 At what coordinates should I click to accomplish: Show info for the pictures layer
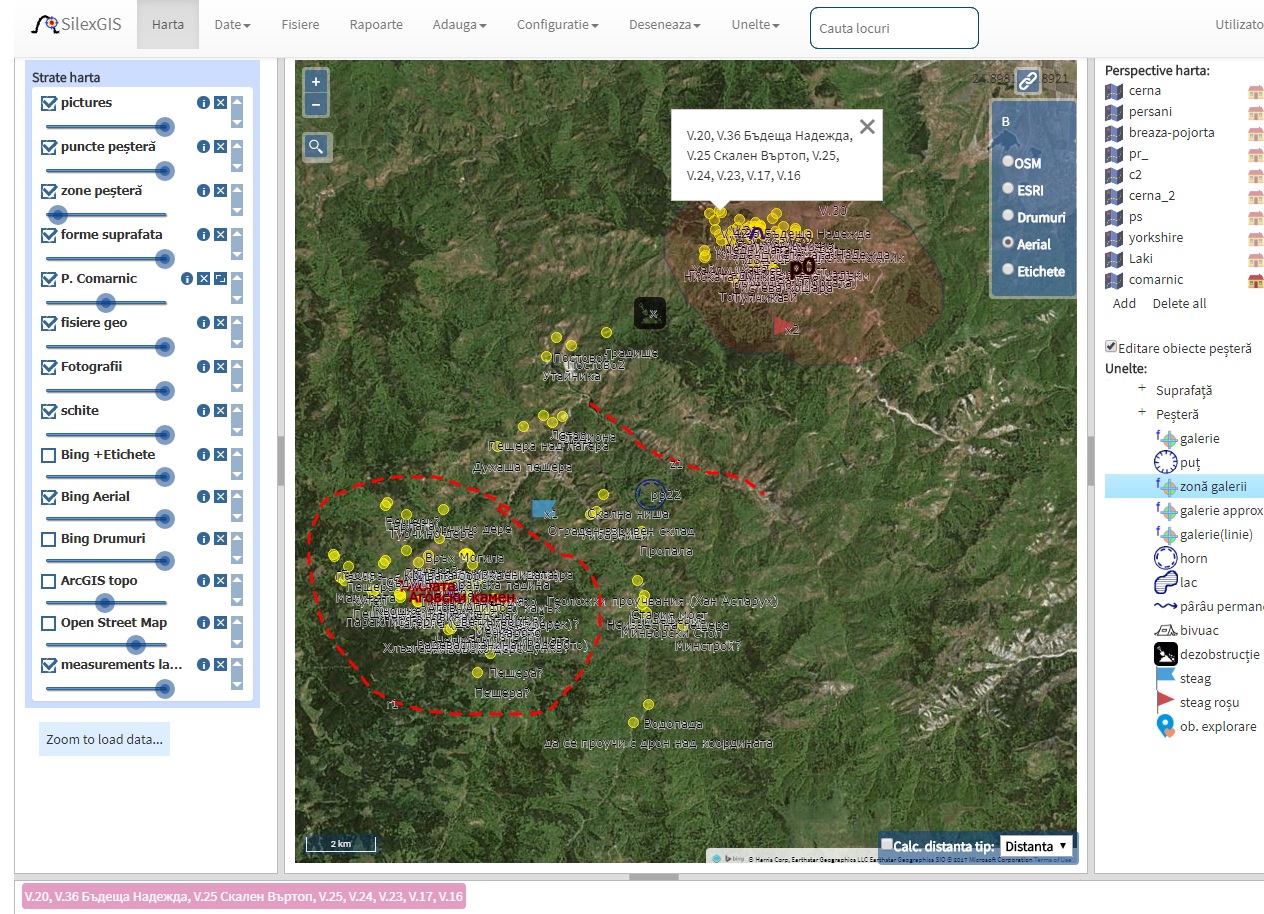coord(203,103)
